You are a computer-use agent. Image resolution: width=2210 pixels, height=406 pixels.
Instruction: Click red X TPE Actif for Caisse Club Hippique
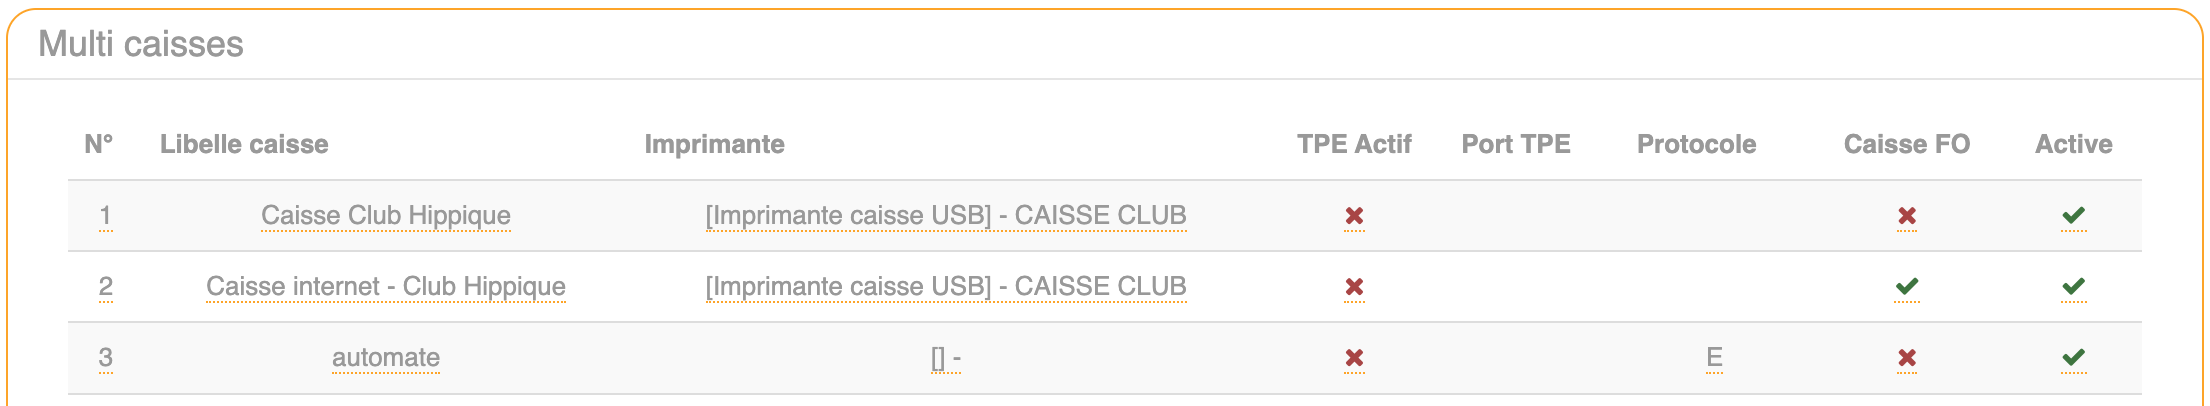coord(1354,216)
